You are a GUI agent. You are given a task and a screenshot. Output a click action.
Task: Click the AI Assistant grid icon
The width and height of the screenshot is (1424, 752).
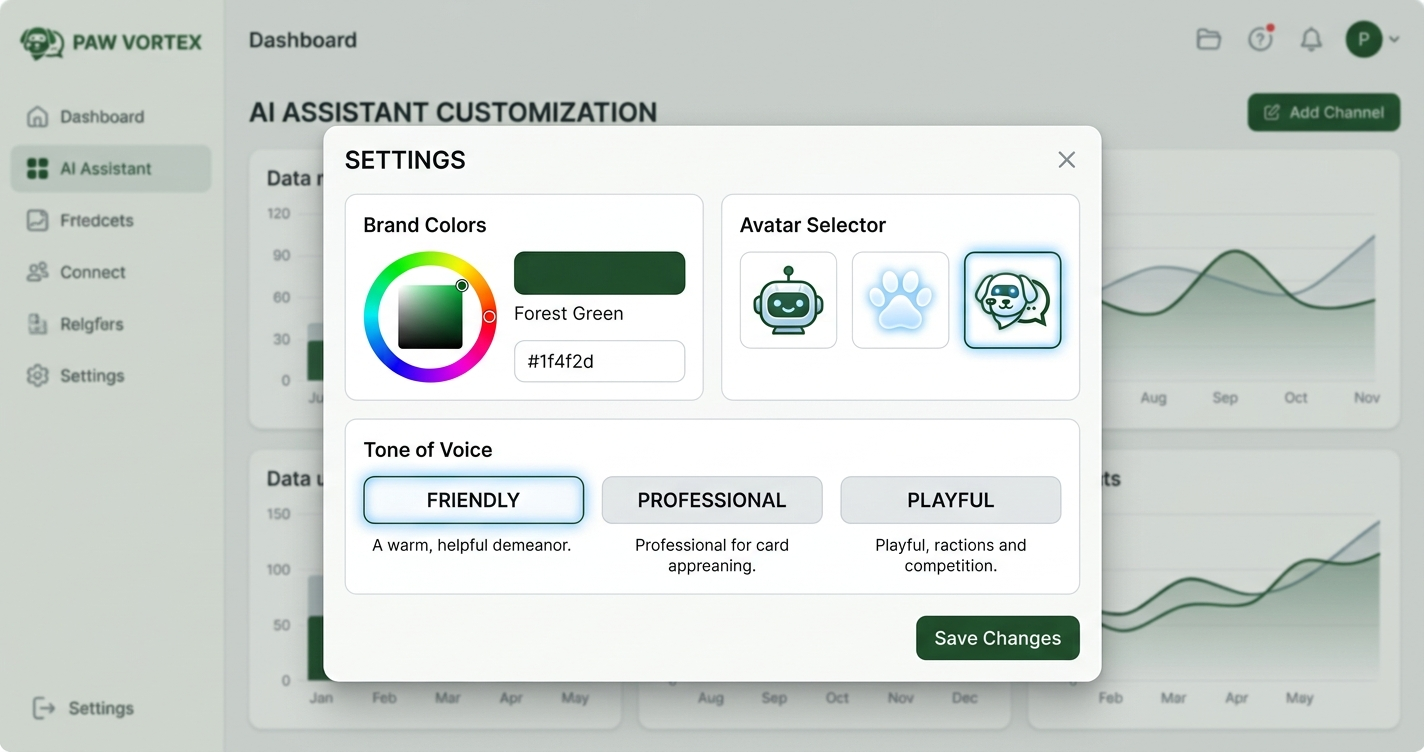[x=37, y=168]
